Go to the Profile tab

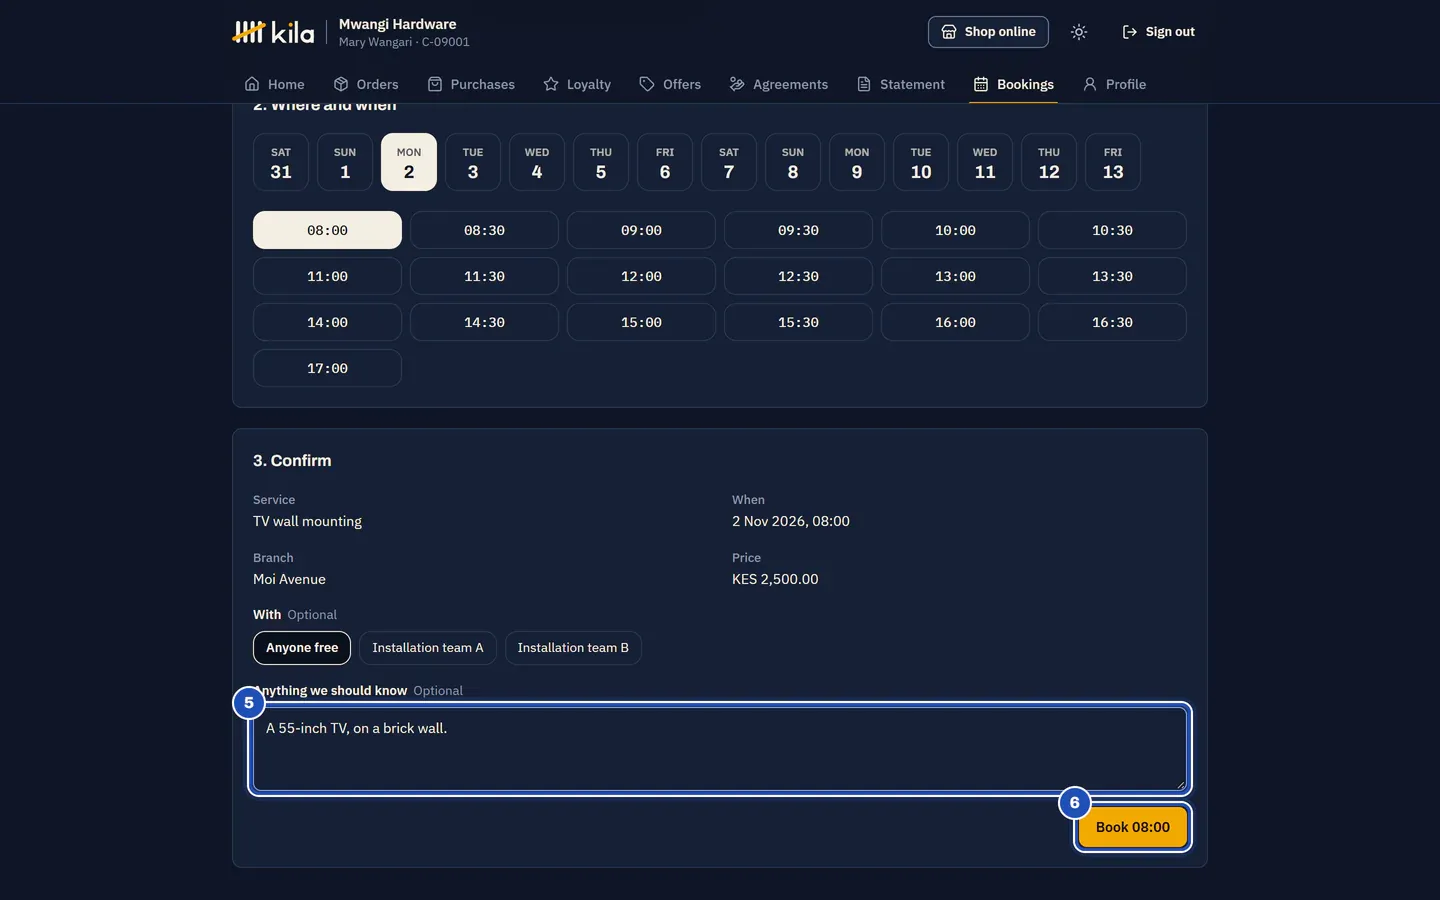[x=1114, y=84]
